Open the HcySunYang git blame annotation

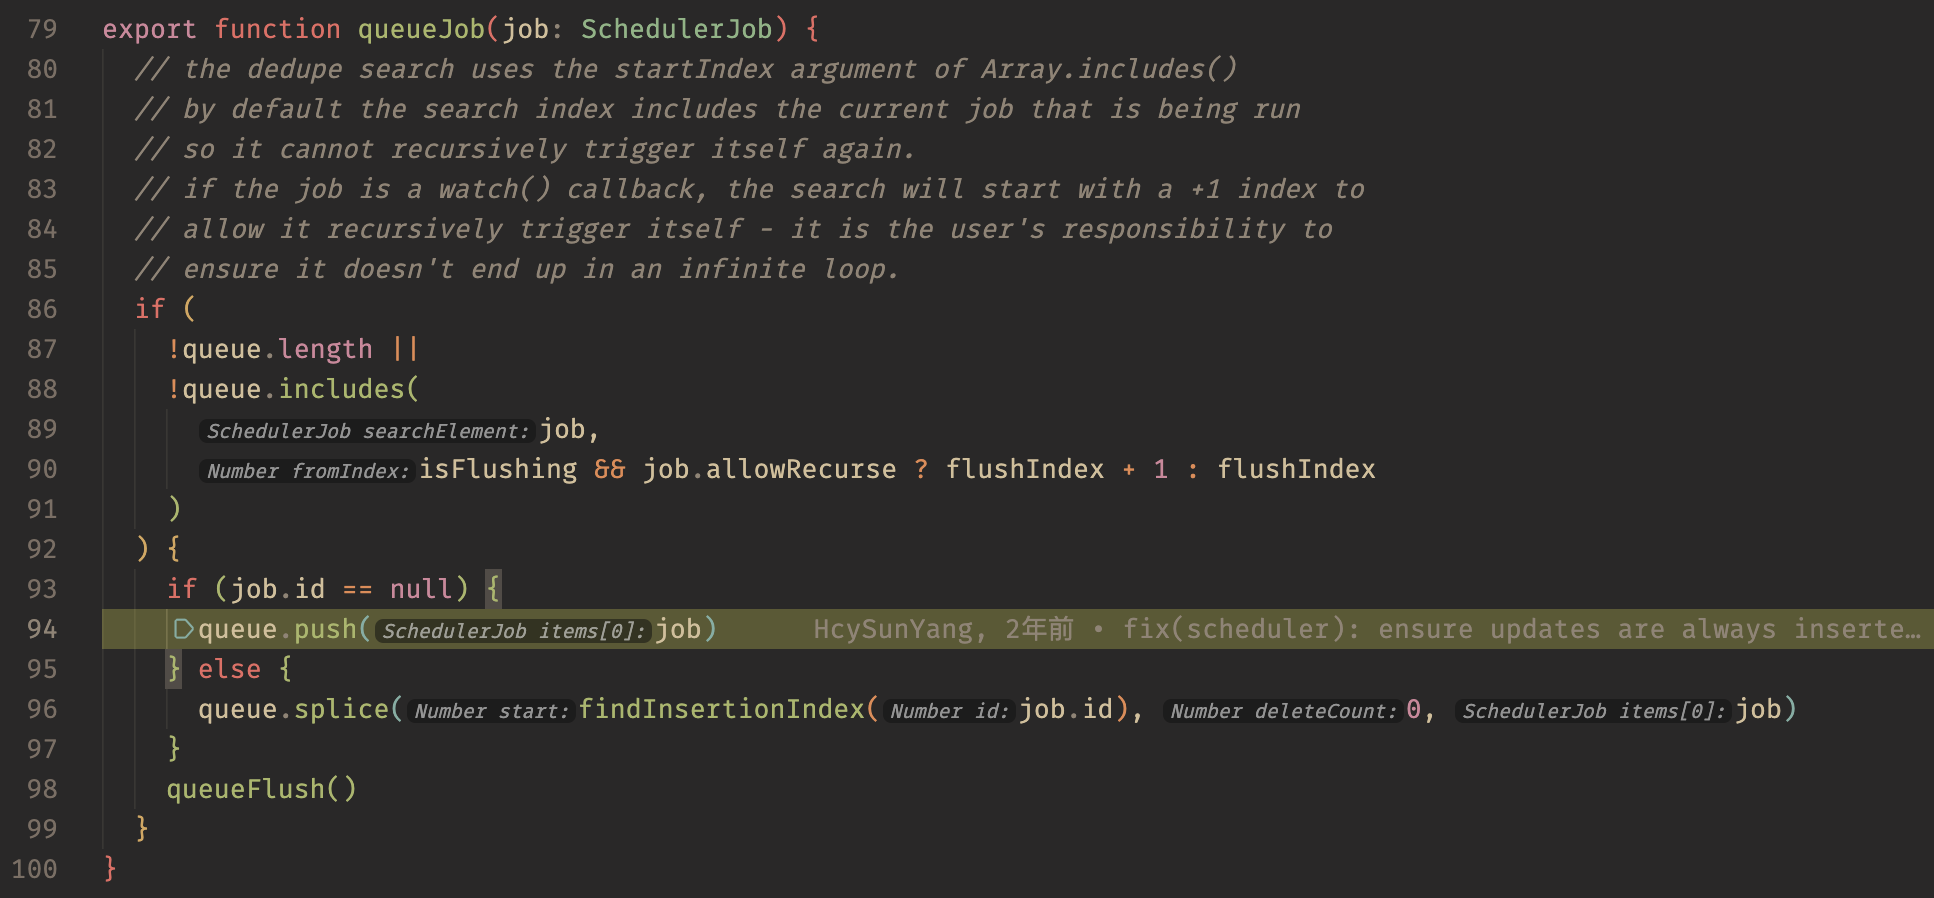(1366, 629)
